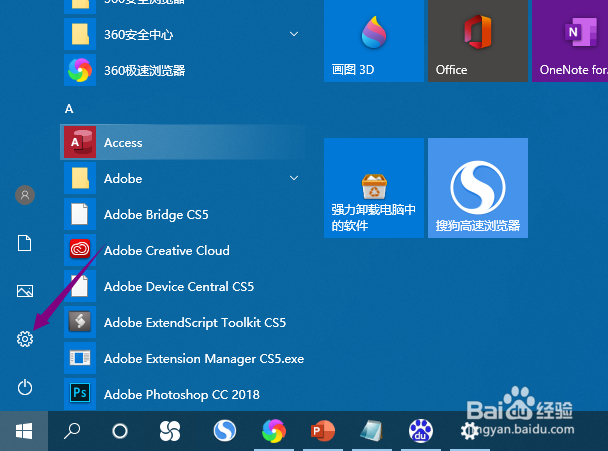The height and width of the screenshot is (451, 608).
Task: Select the 360极速浏览器 label
Action: click(x=145, y=71)
